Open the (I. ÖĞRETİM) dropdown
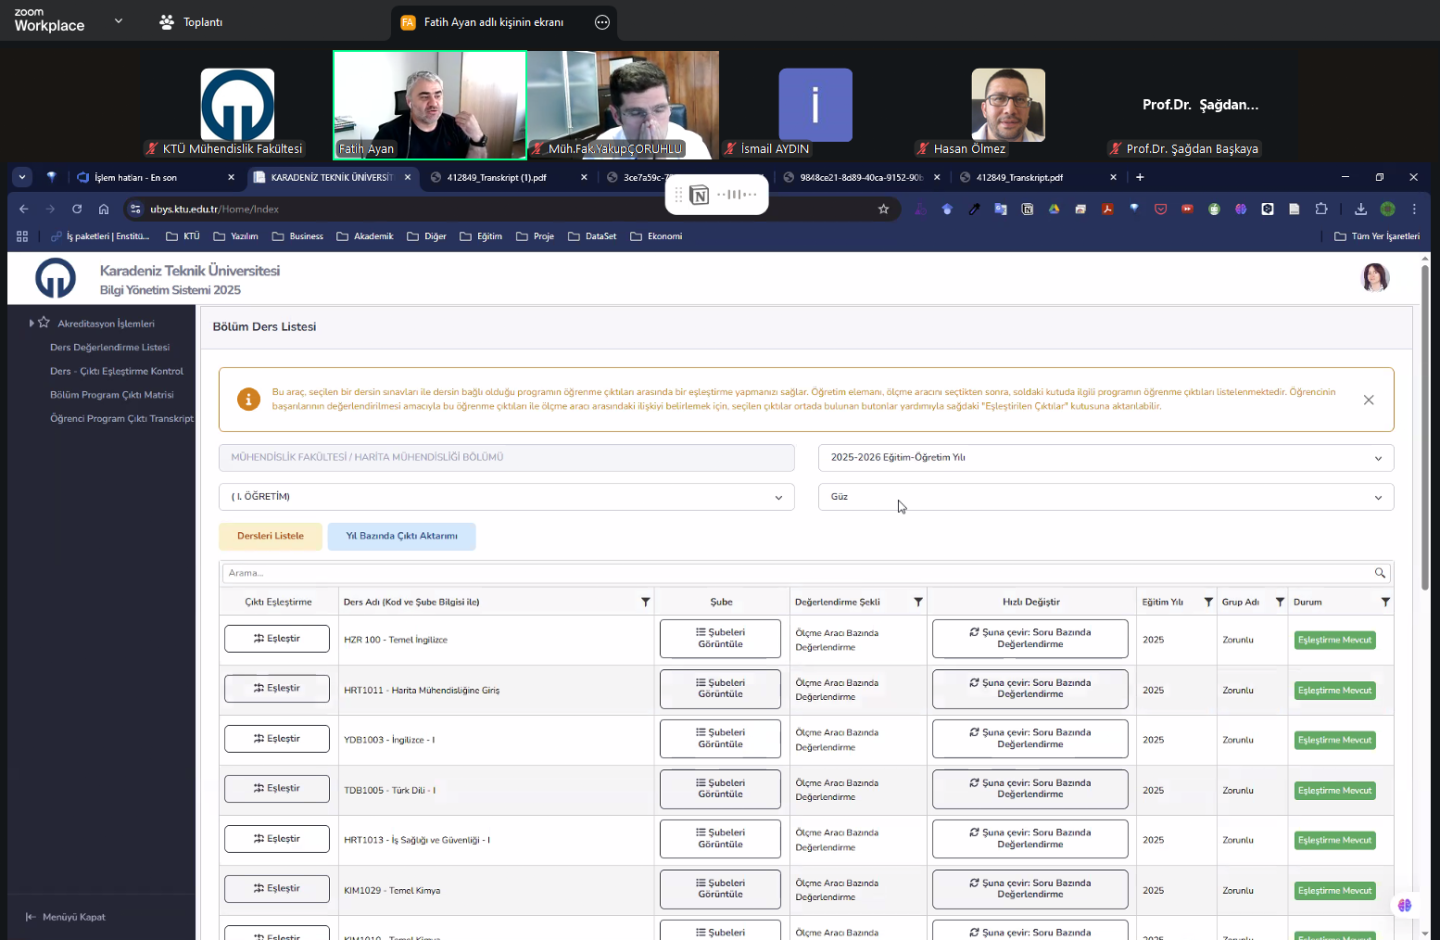The height and width of the screenshot is (940, 1440). point(506,497)
